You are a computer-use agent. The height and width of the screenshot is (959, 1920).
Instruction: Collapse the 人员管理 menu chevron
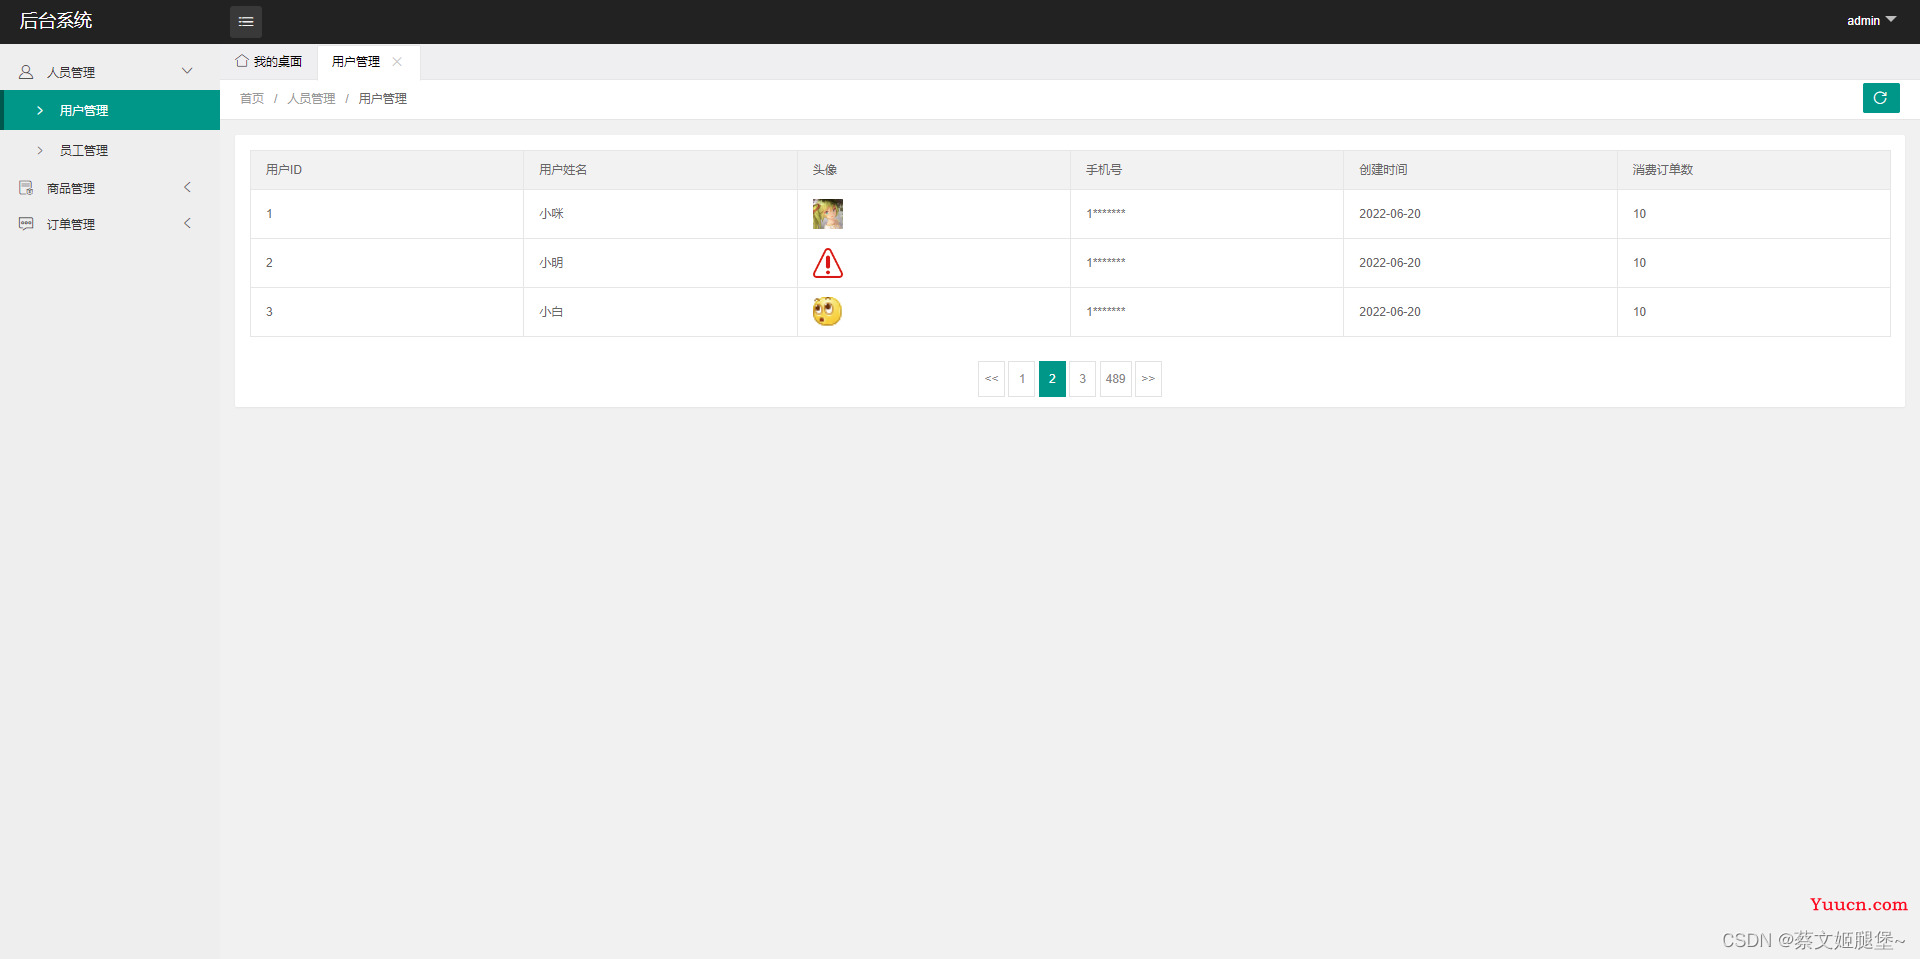[x=187, y=71]
